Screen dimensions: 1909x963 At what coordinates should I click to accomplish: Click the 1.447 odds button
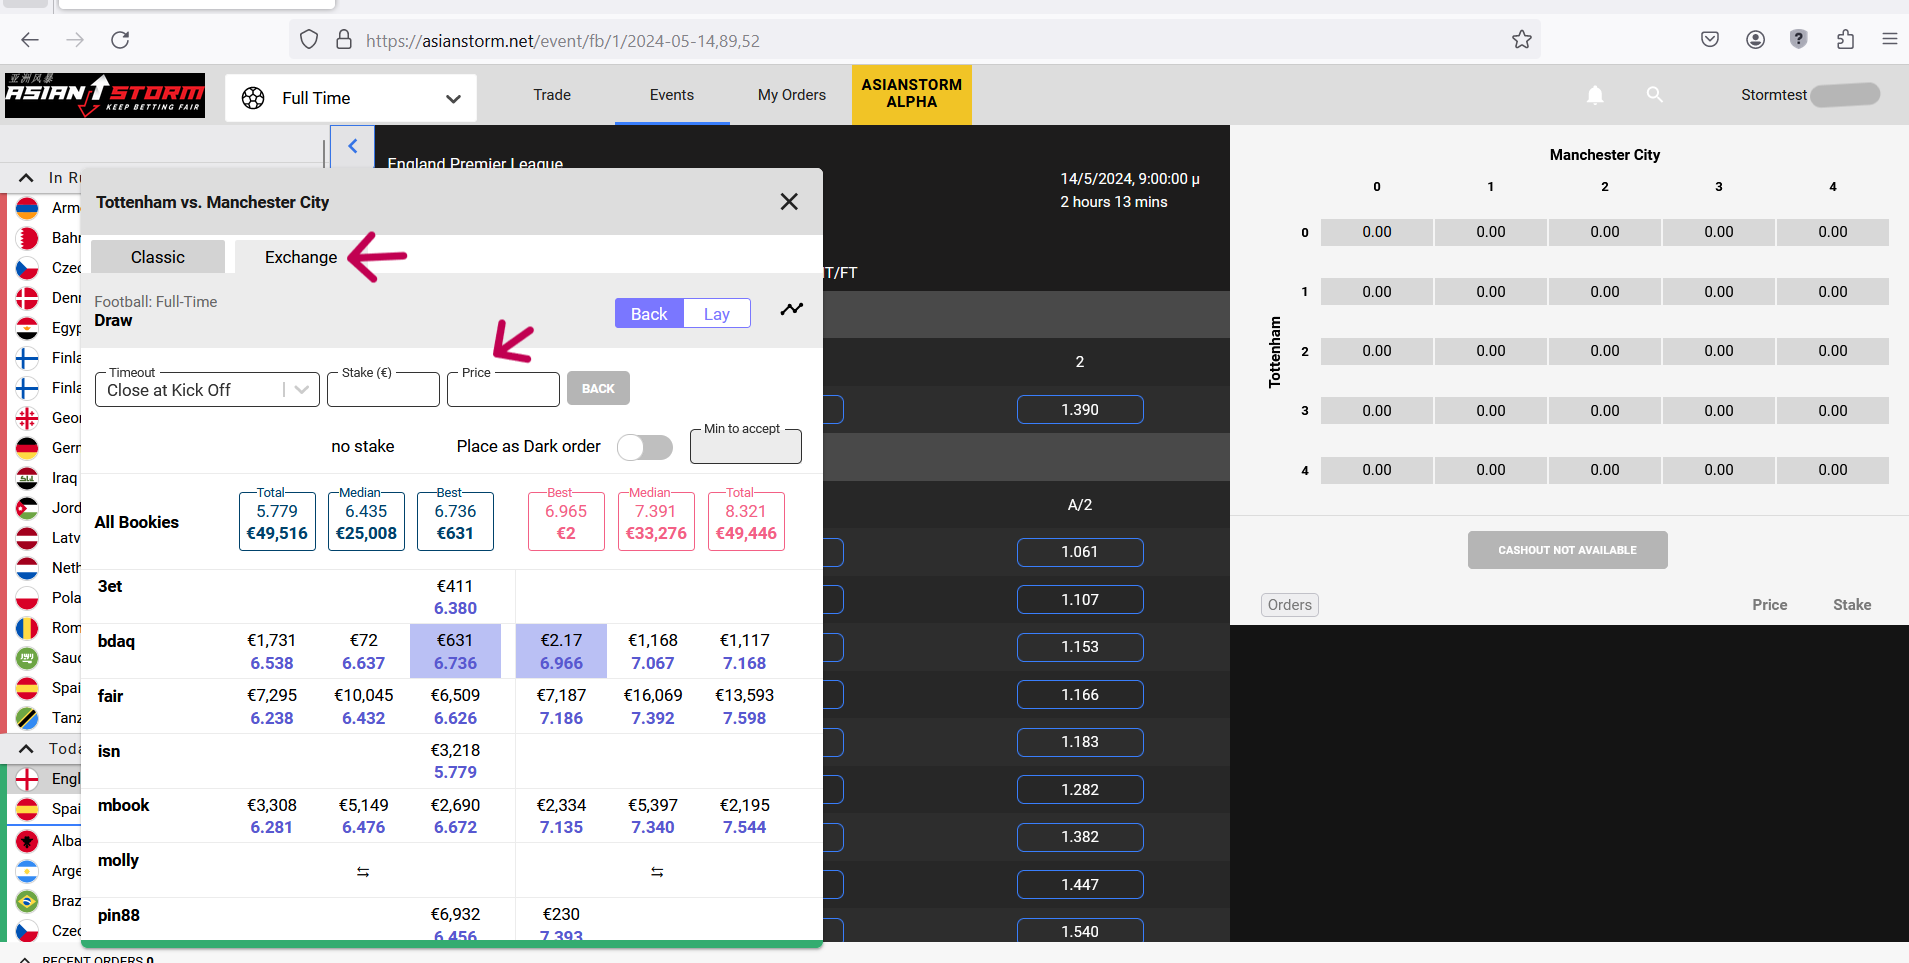(x=1080, y=885)
